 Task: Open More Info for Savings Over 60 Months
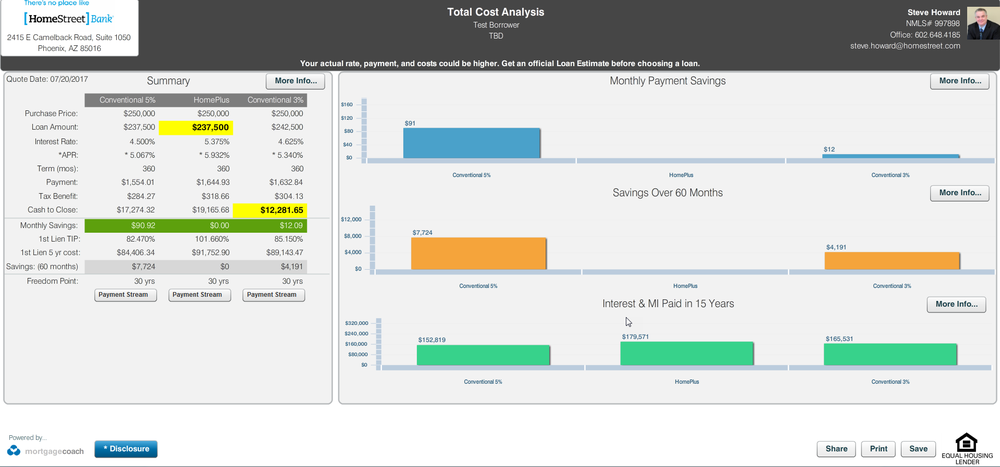[x=959, y=193]
